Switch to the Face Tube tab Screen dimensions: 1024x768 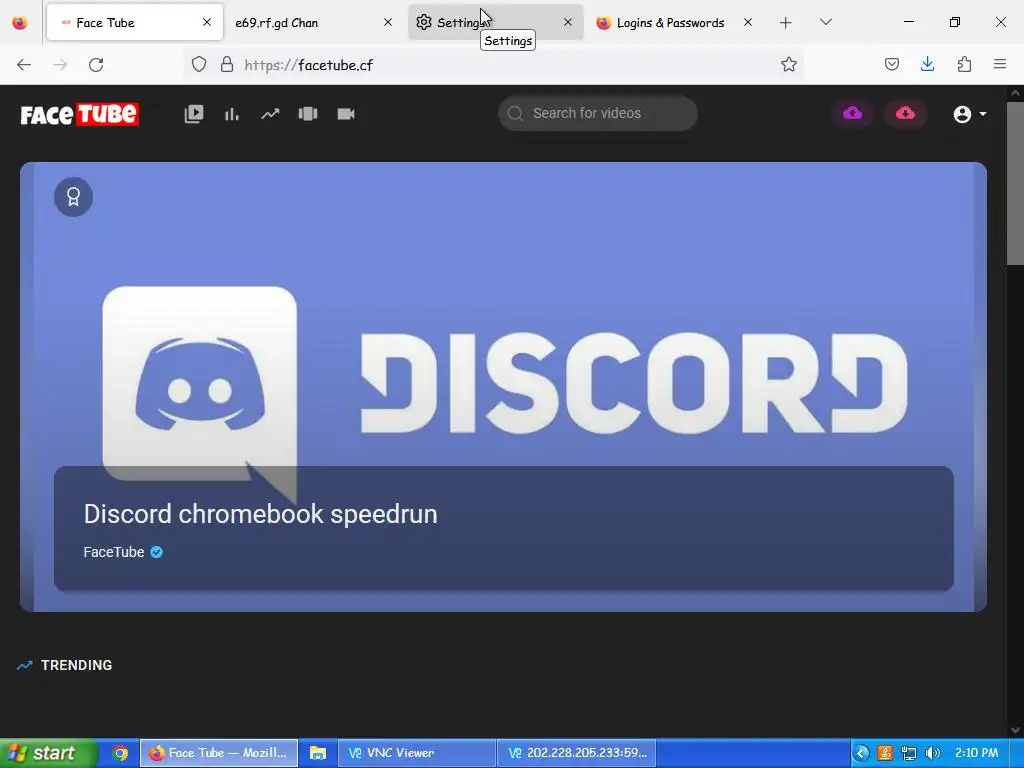(x=135, y=22)
